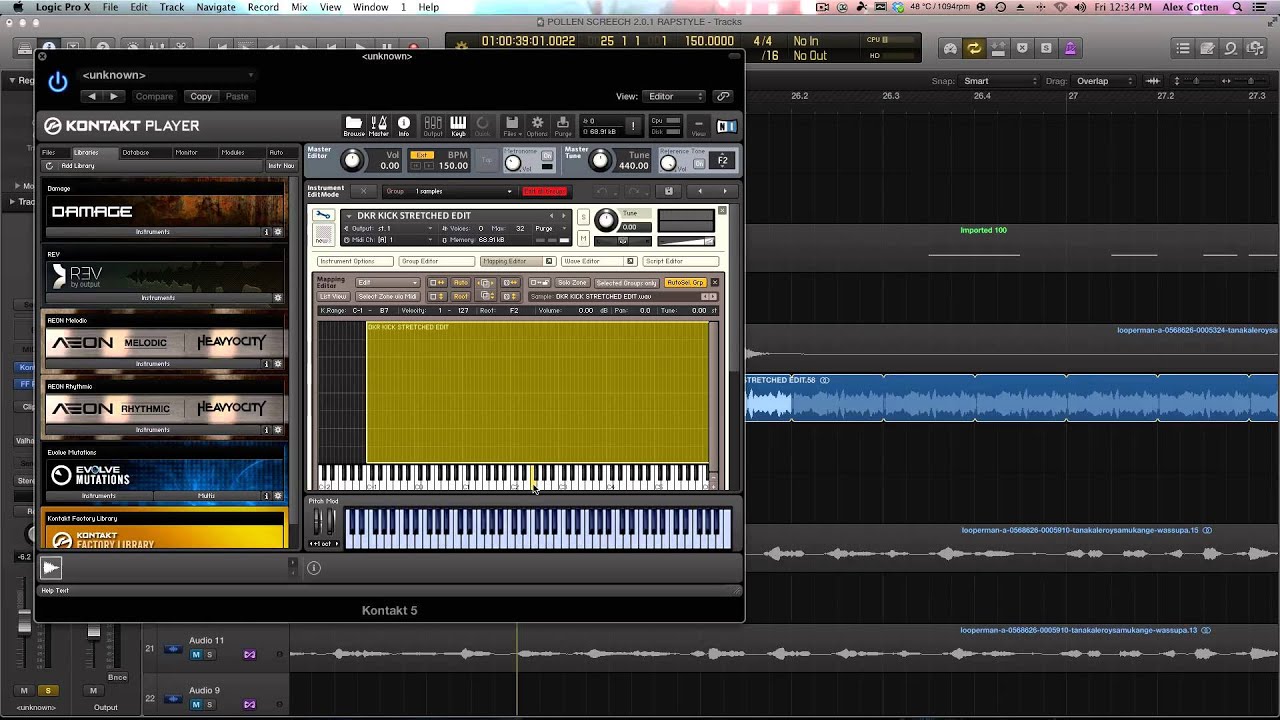The image size is (1280, 720).
Task: Toggle Selected Groups only
Action: click(627, 283)
